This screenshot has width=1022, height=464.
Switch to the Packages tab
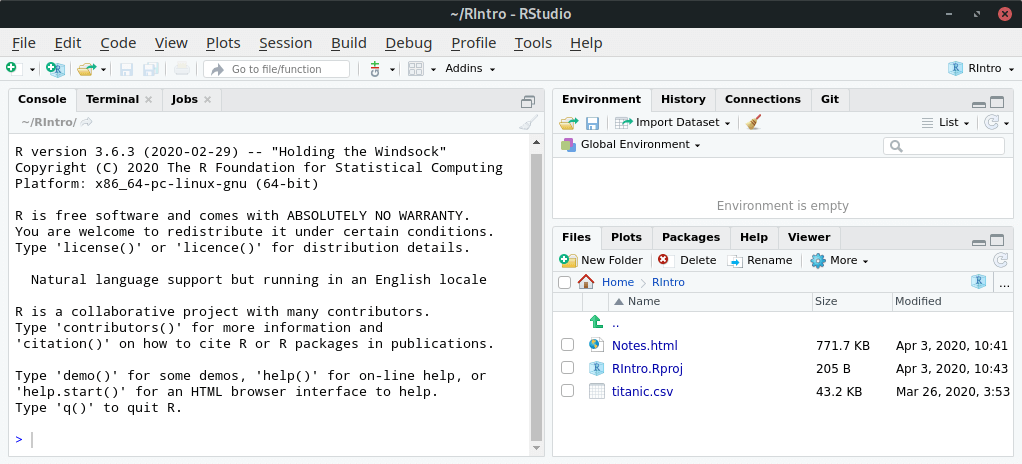[x=691, y=237]
